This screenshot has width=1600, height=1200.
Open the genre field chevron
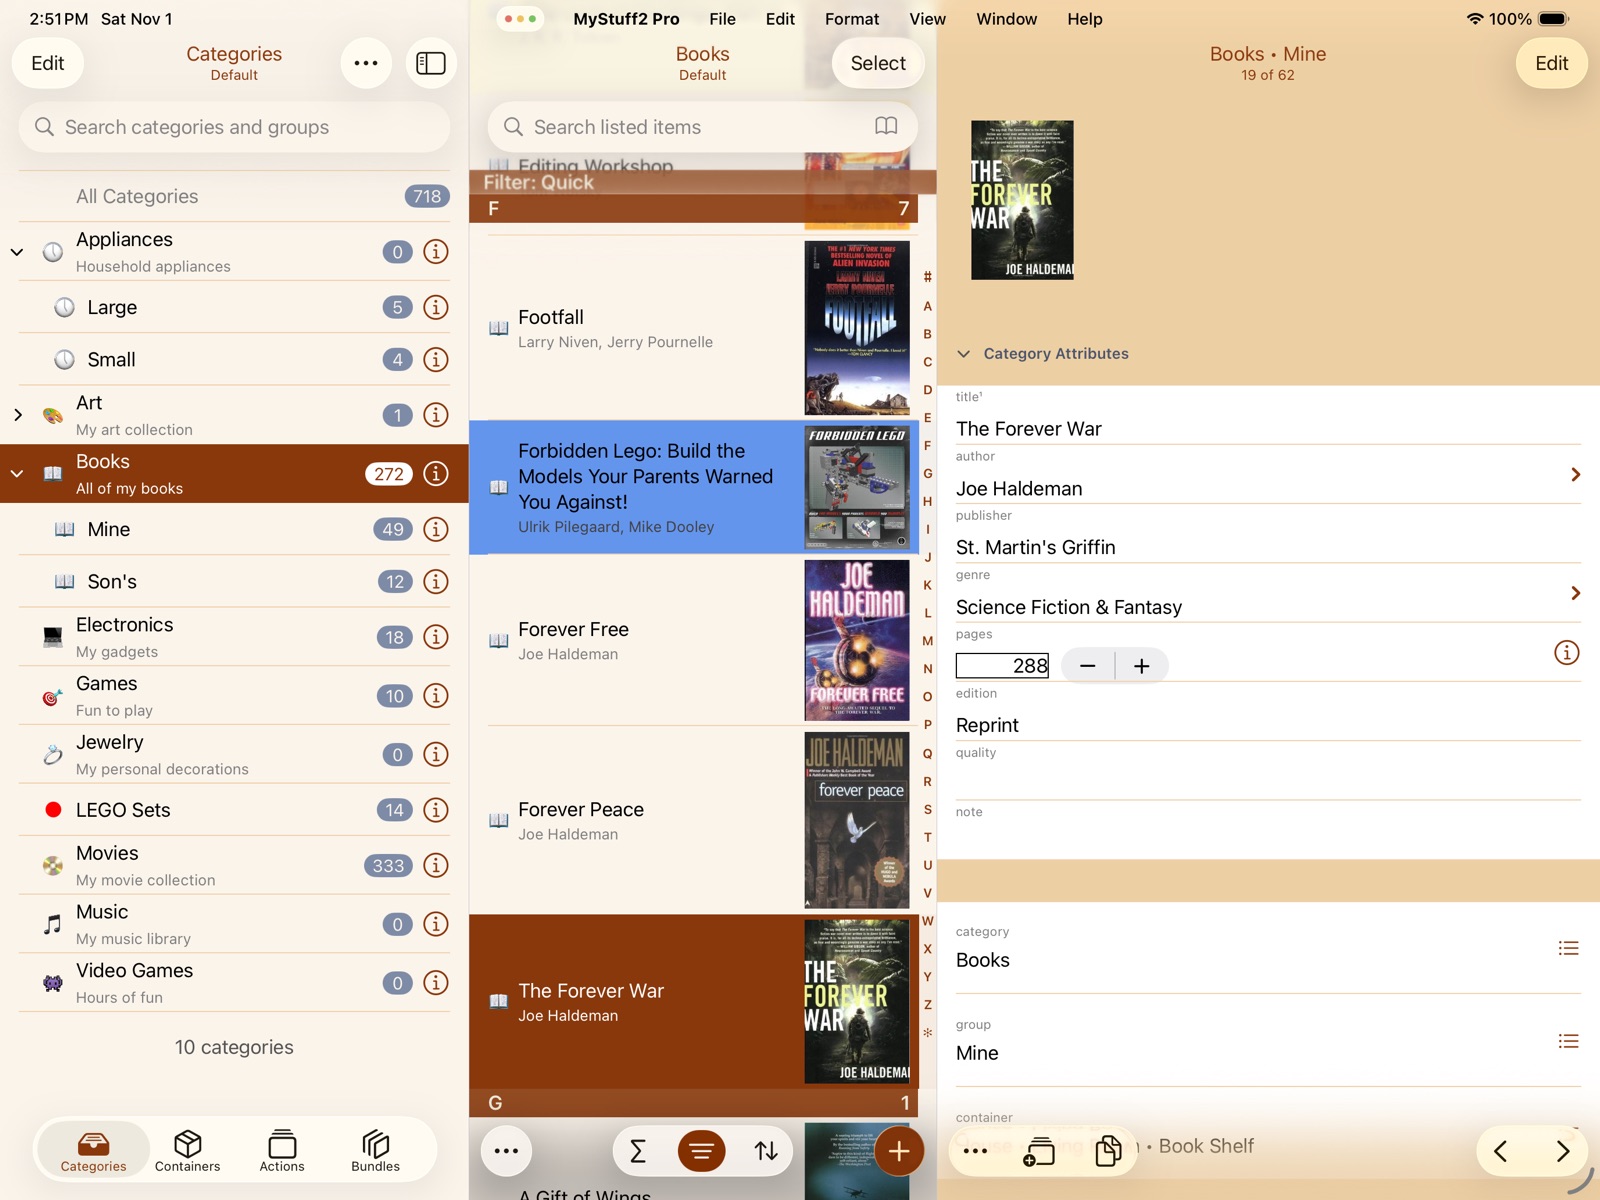(1575, 594)
